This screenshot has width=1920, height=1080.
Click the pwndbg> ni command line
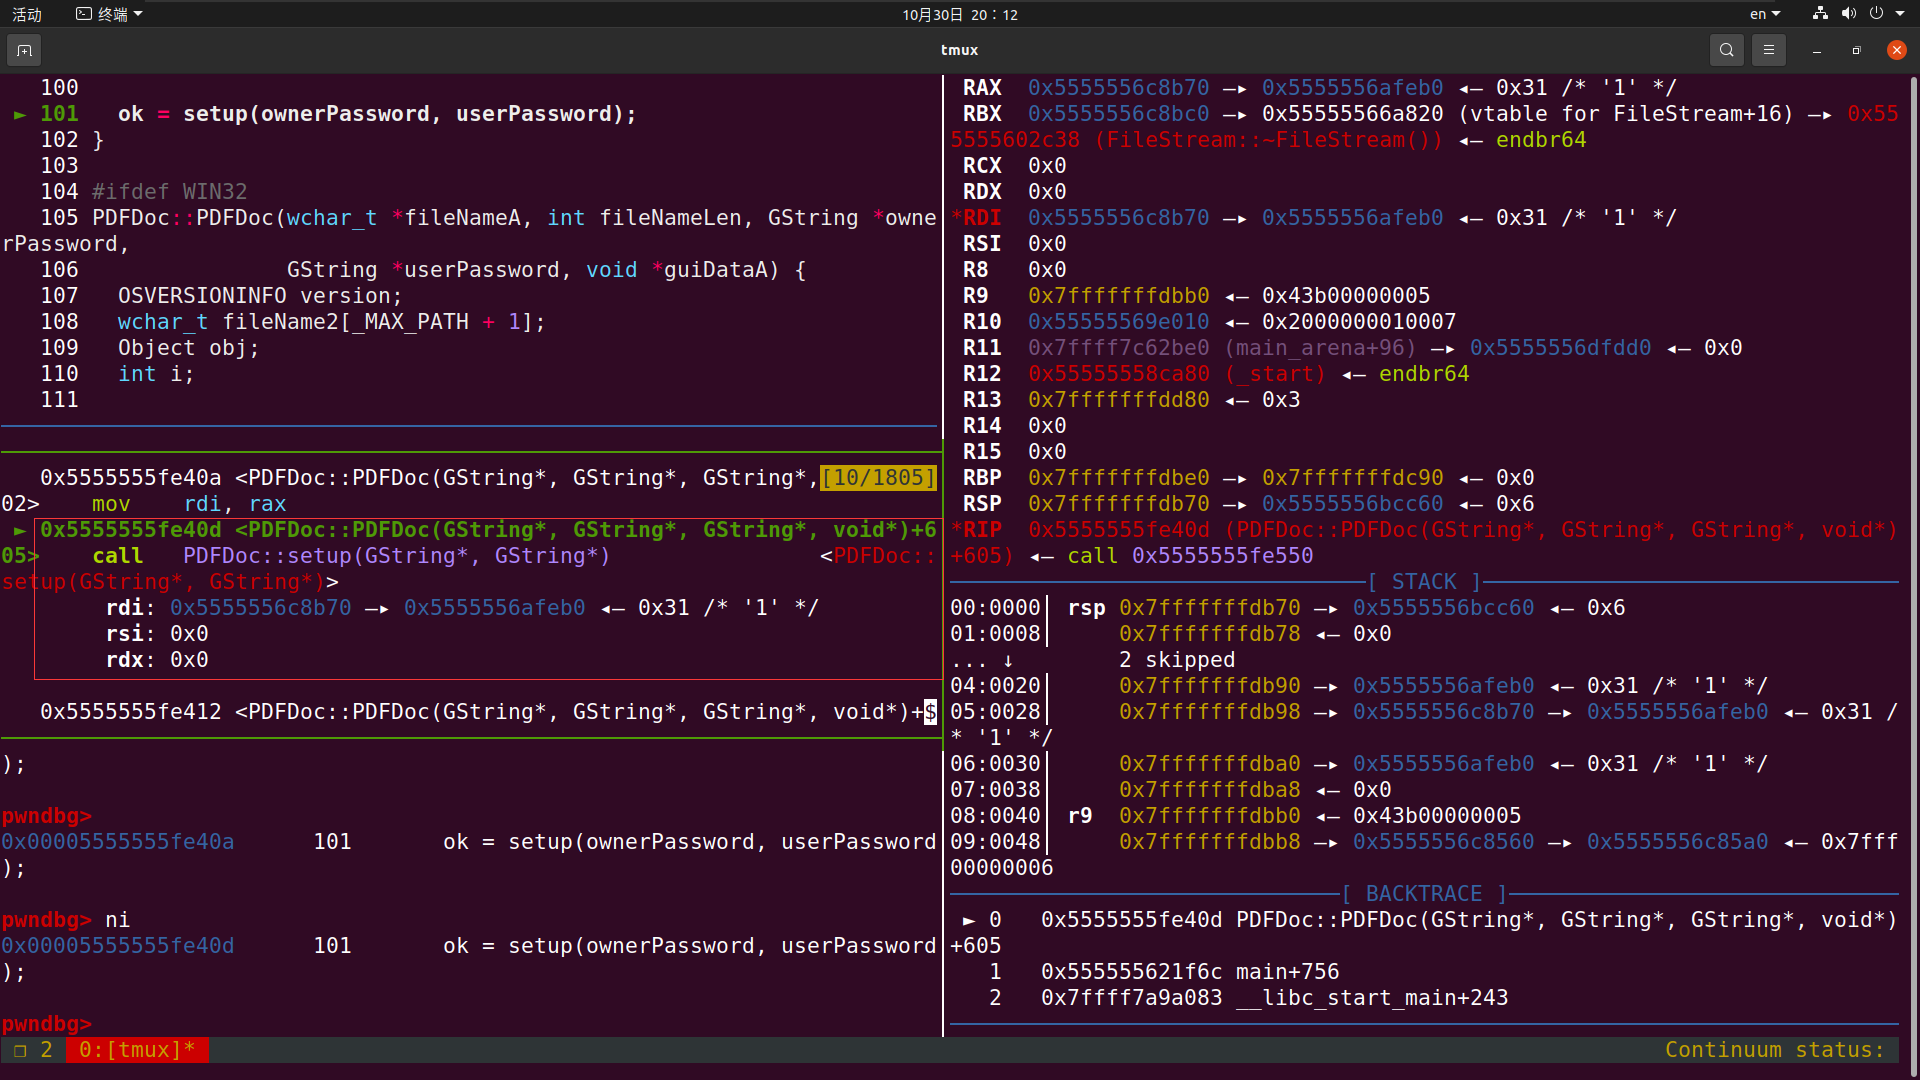[x=66, y=920]
